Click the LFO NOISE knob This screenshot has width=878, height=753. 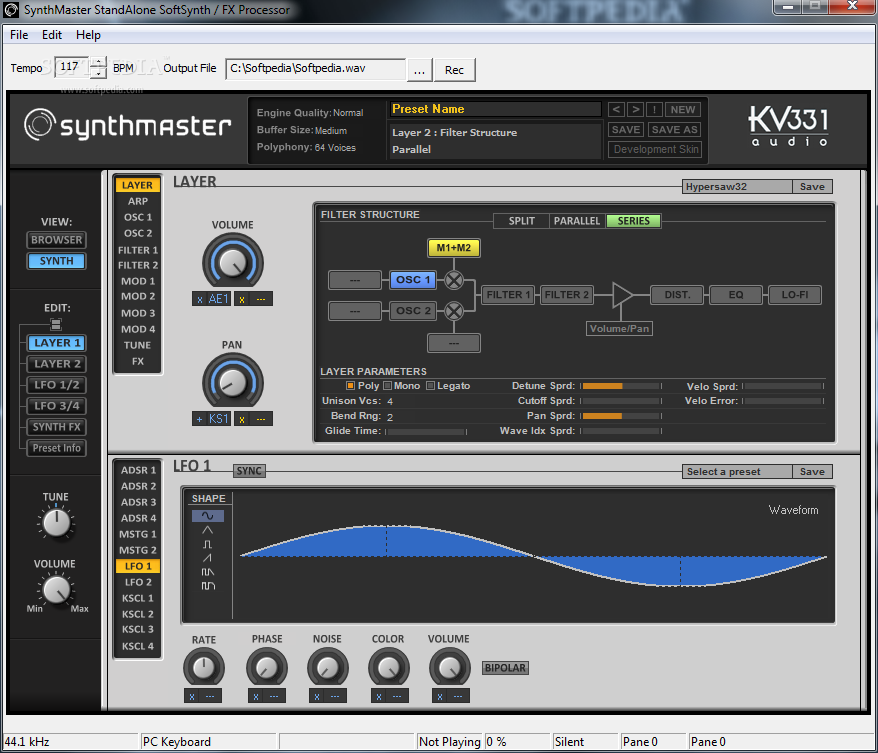click(328, 668)
